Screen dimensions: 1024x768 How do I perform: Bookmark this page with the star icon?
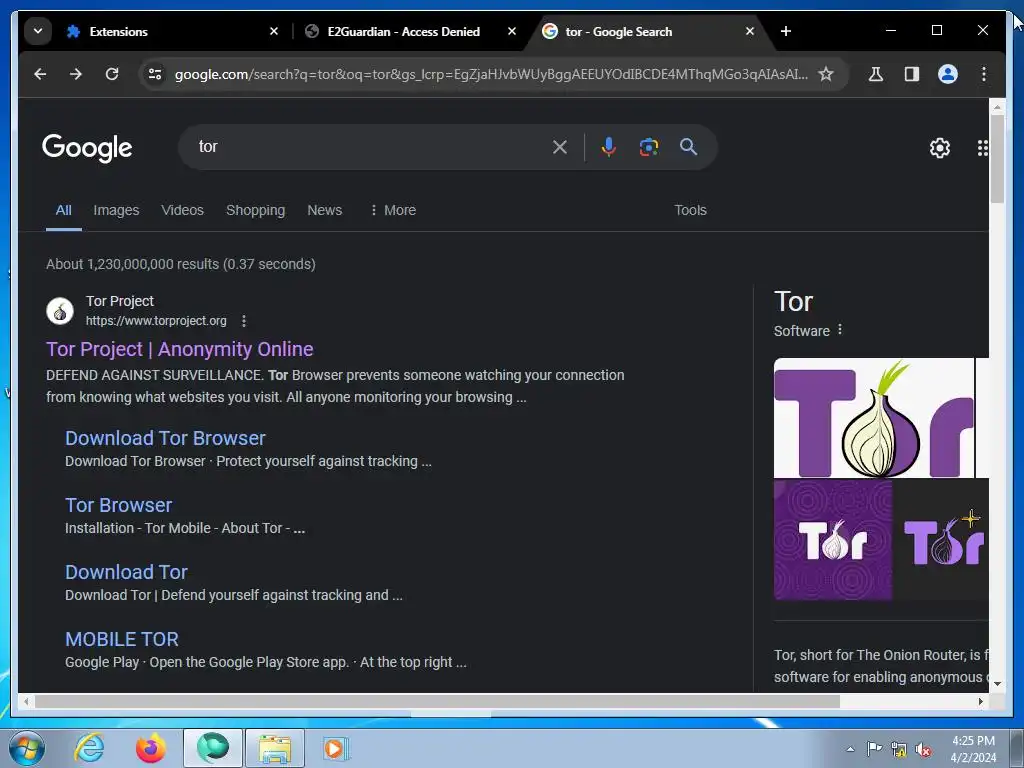[826, 74]
